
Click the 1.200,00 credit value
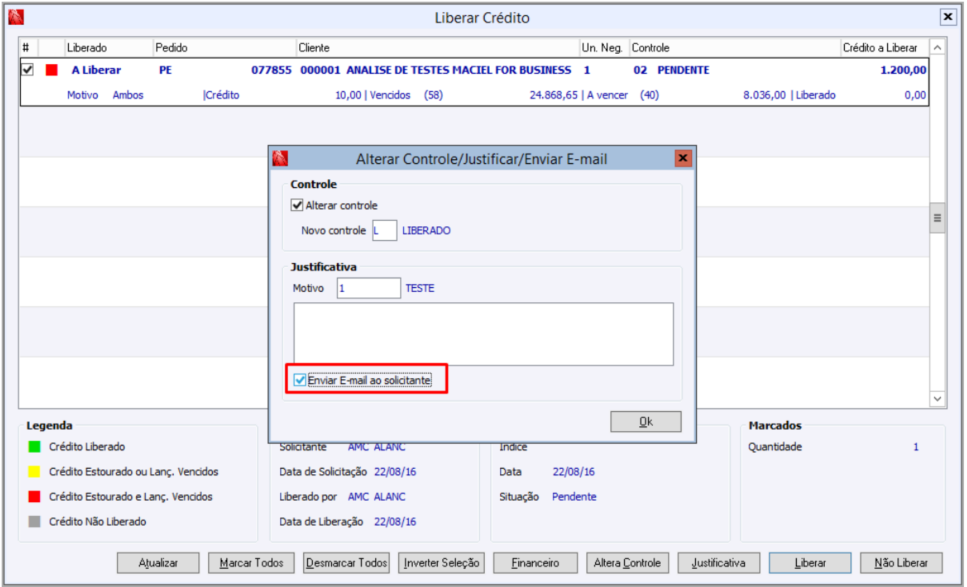coord(903,70)
